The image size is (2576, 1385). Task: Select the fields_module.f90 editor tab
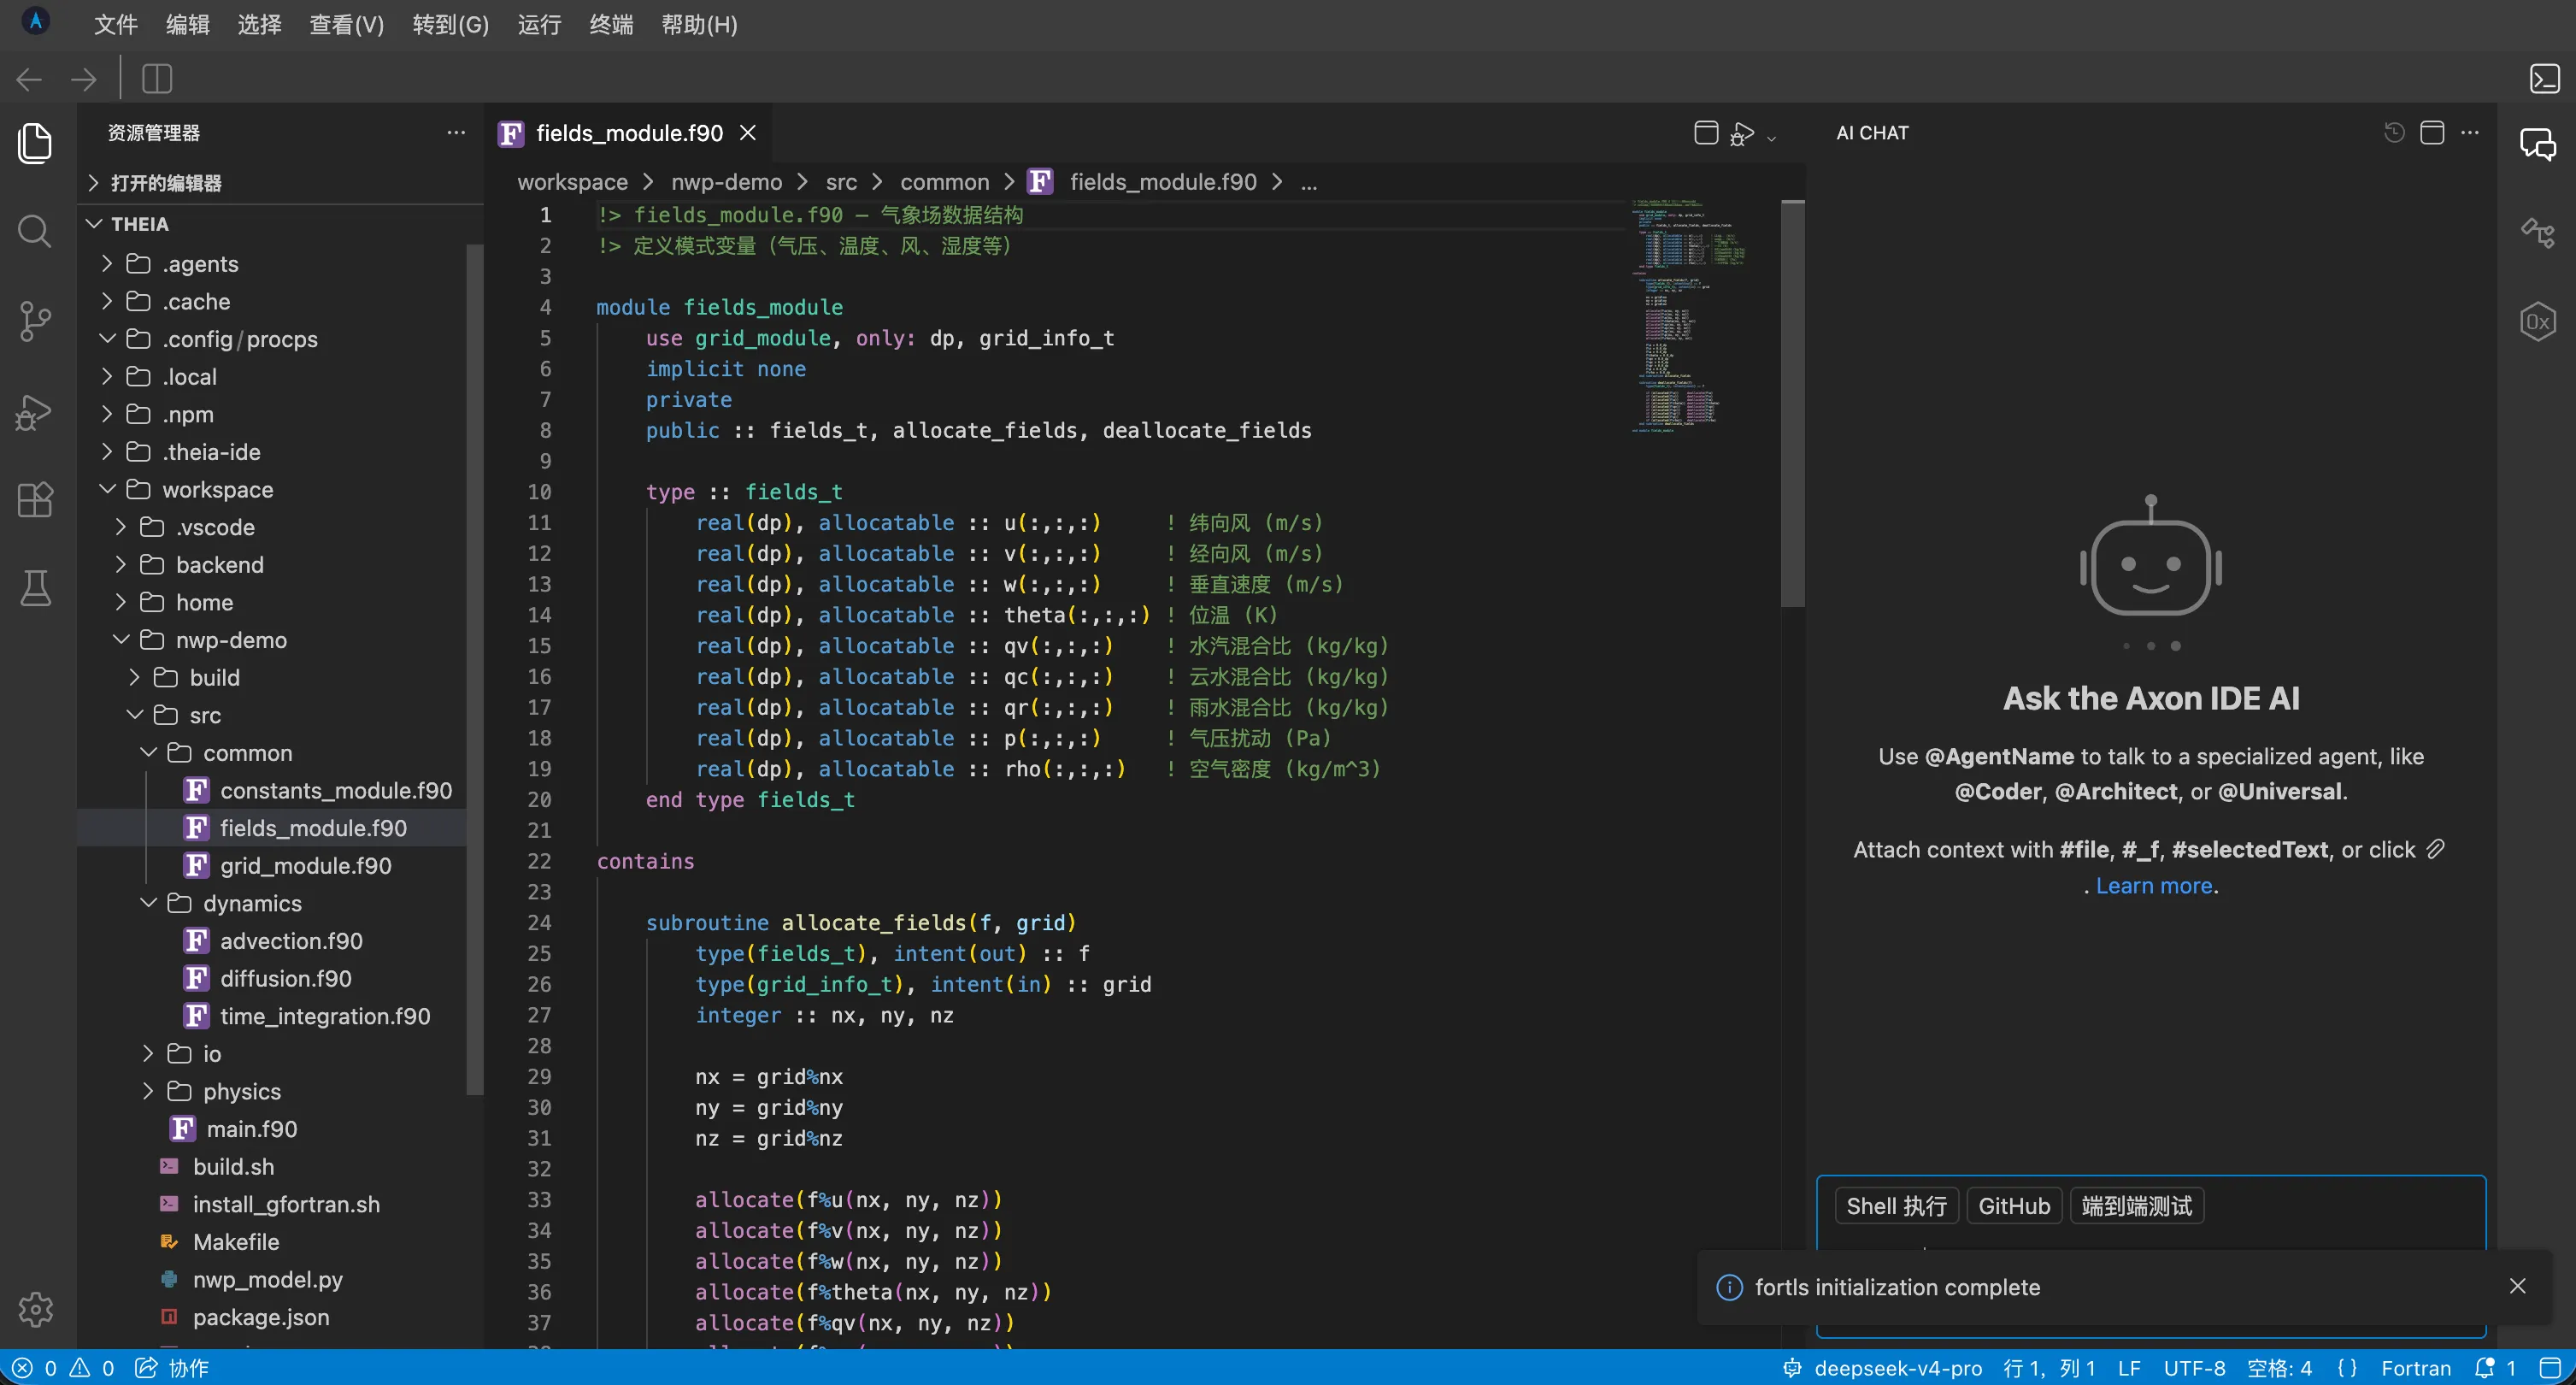(628, 133)
